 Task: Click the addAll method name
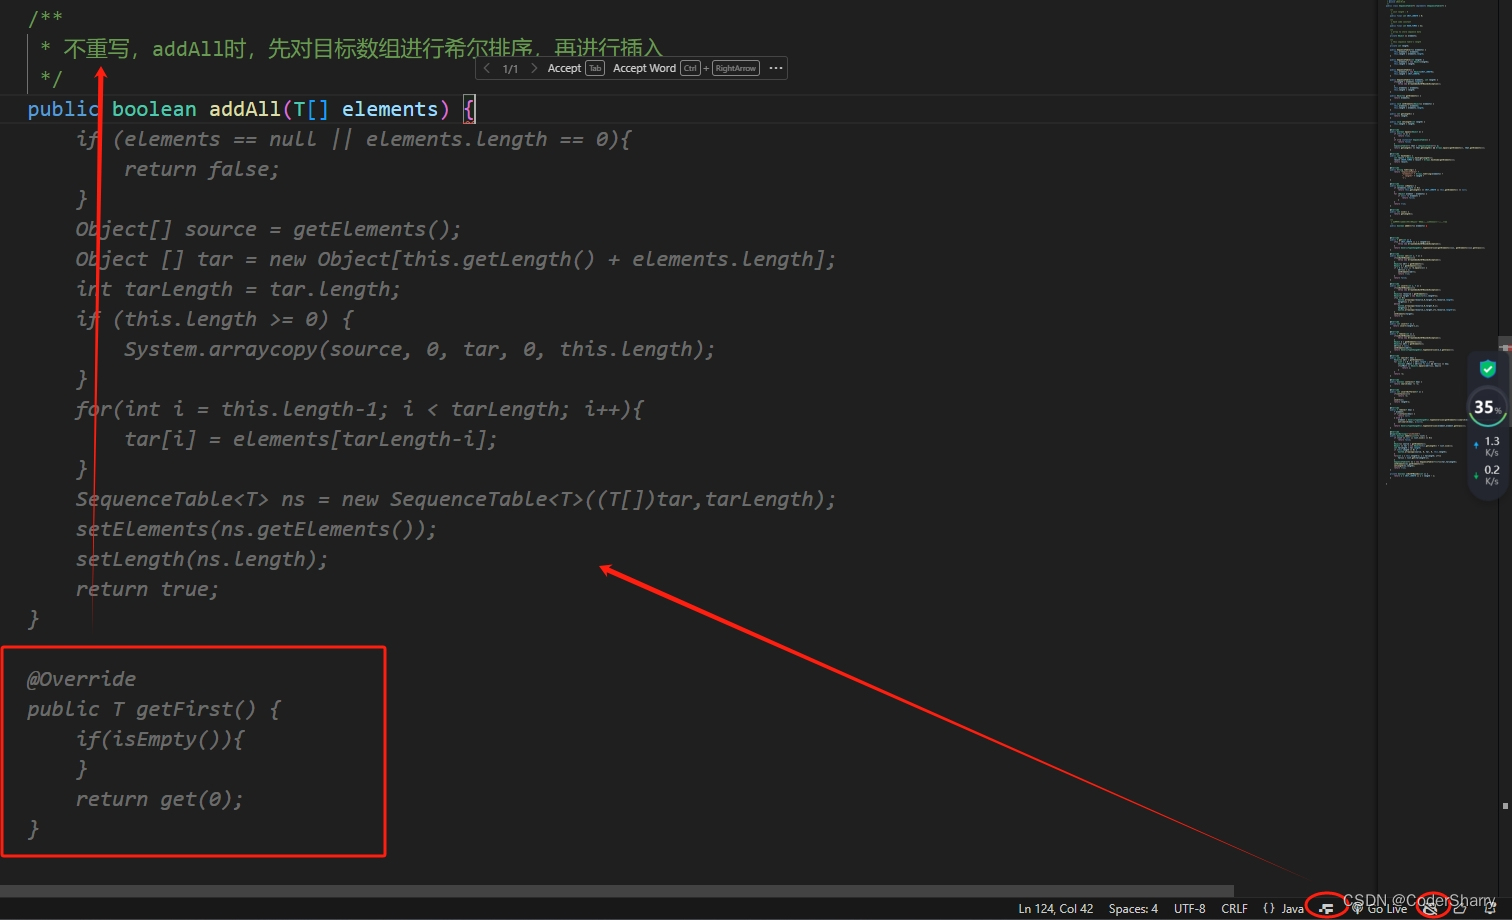point(245,109)
